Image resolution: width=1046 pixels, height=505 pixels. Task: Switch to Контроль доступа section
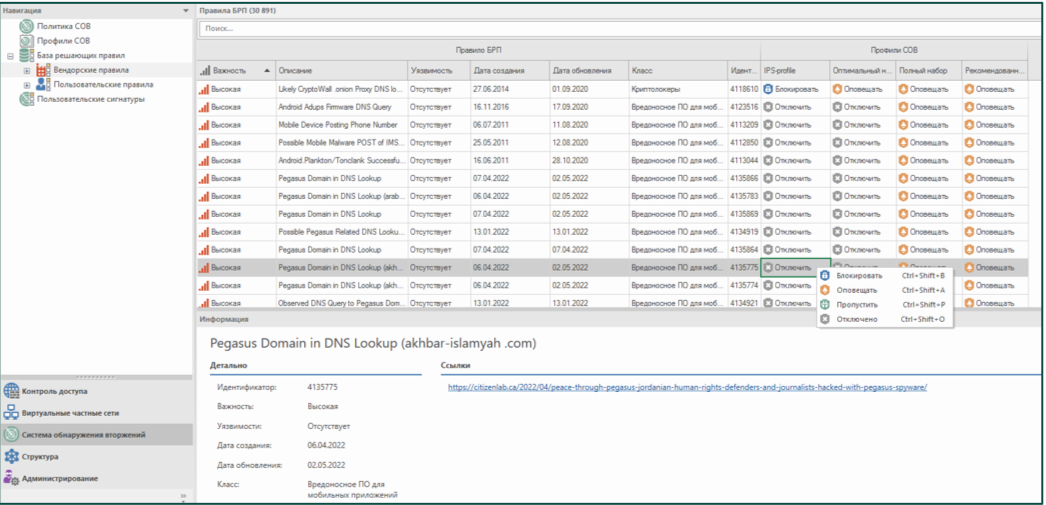click(97, 392)
